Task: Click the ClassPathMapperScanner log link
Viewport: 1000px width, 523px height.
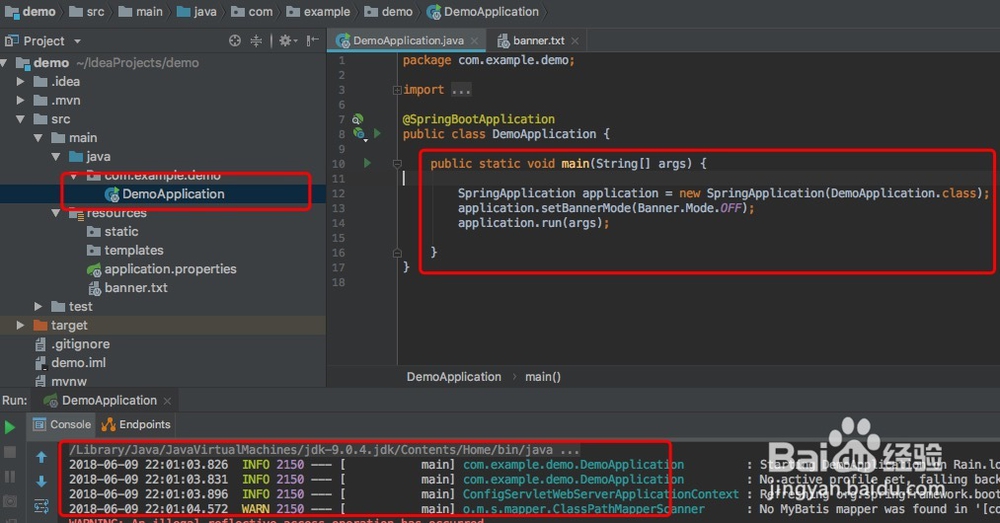Action: point(584,509)
